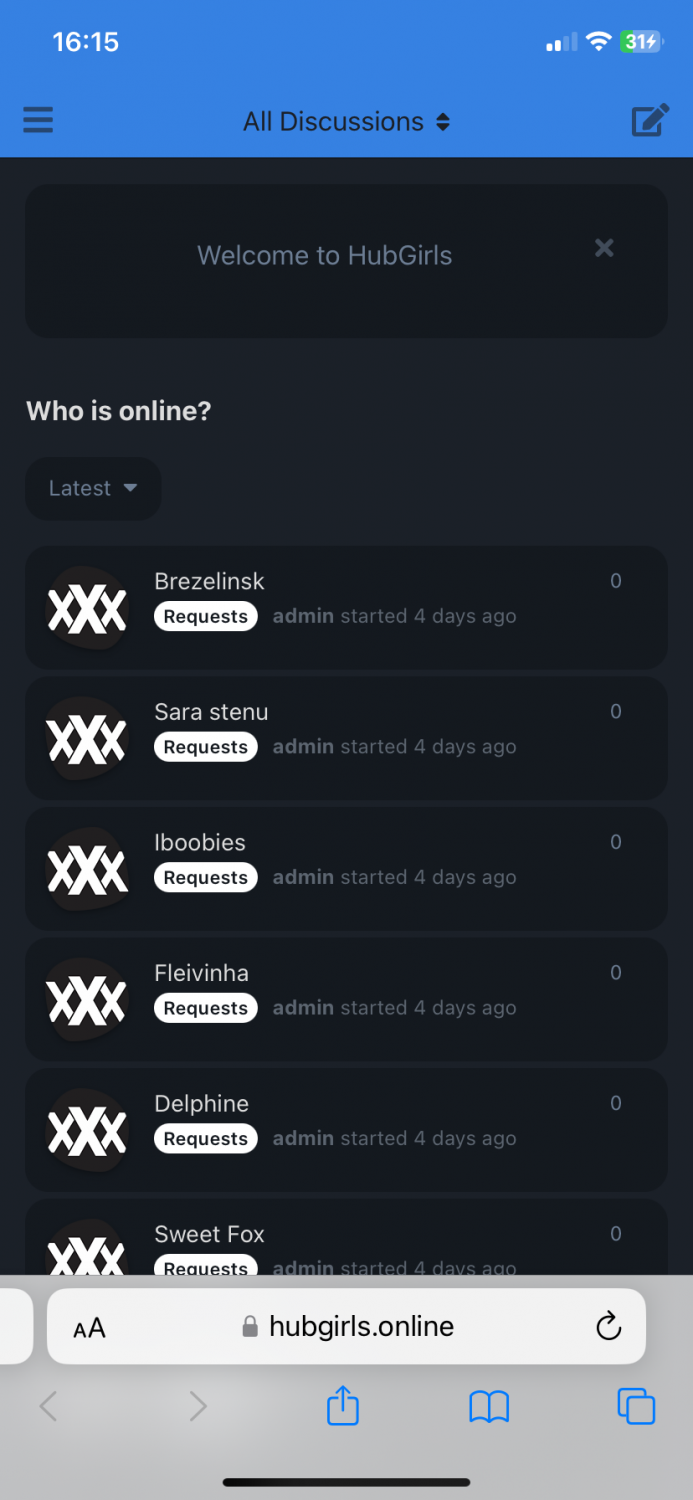This screenshot has width=693, height=1500.
Task: Open the Latest sort dropdown
Action: pos(93,488)
